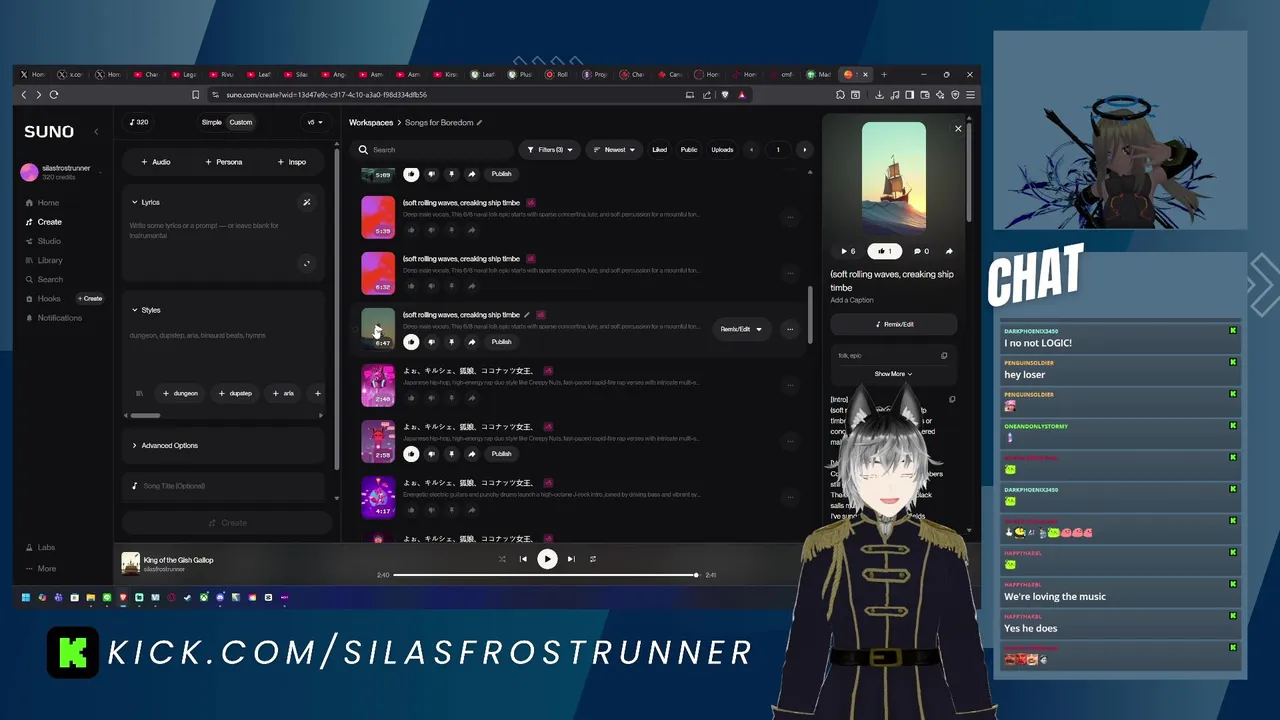Reload the browser page
Viewport: 1280px width, 720px height.
click(54, 95)
